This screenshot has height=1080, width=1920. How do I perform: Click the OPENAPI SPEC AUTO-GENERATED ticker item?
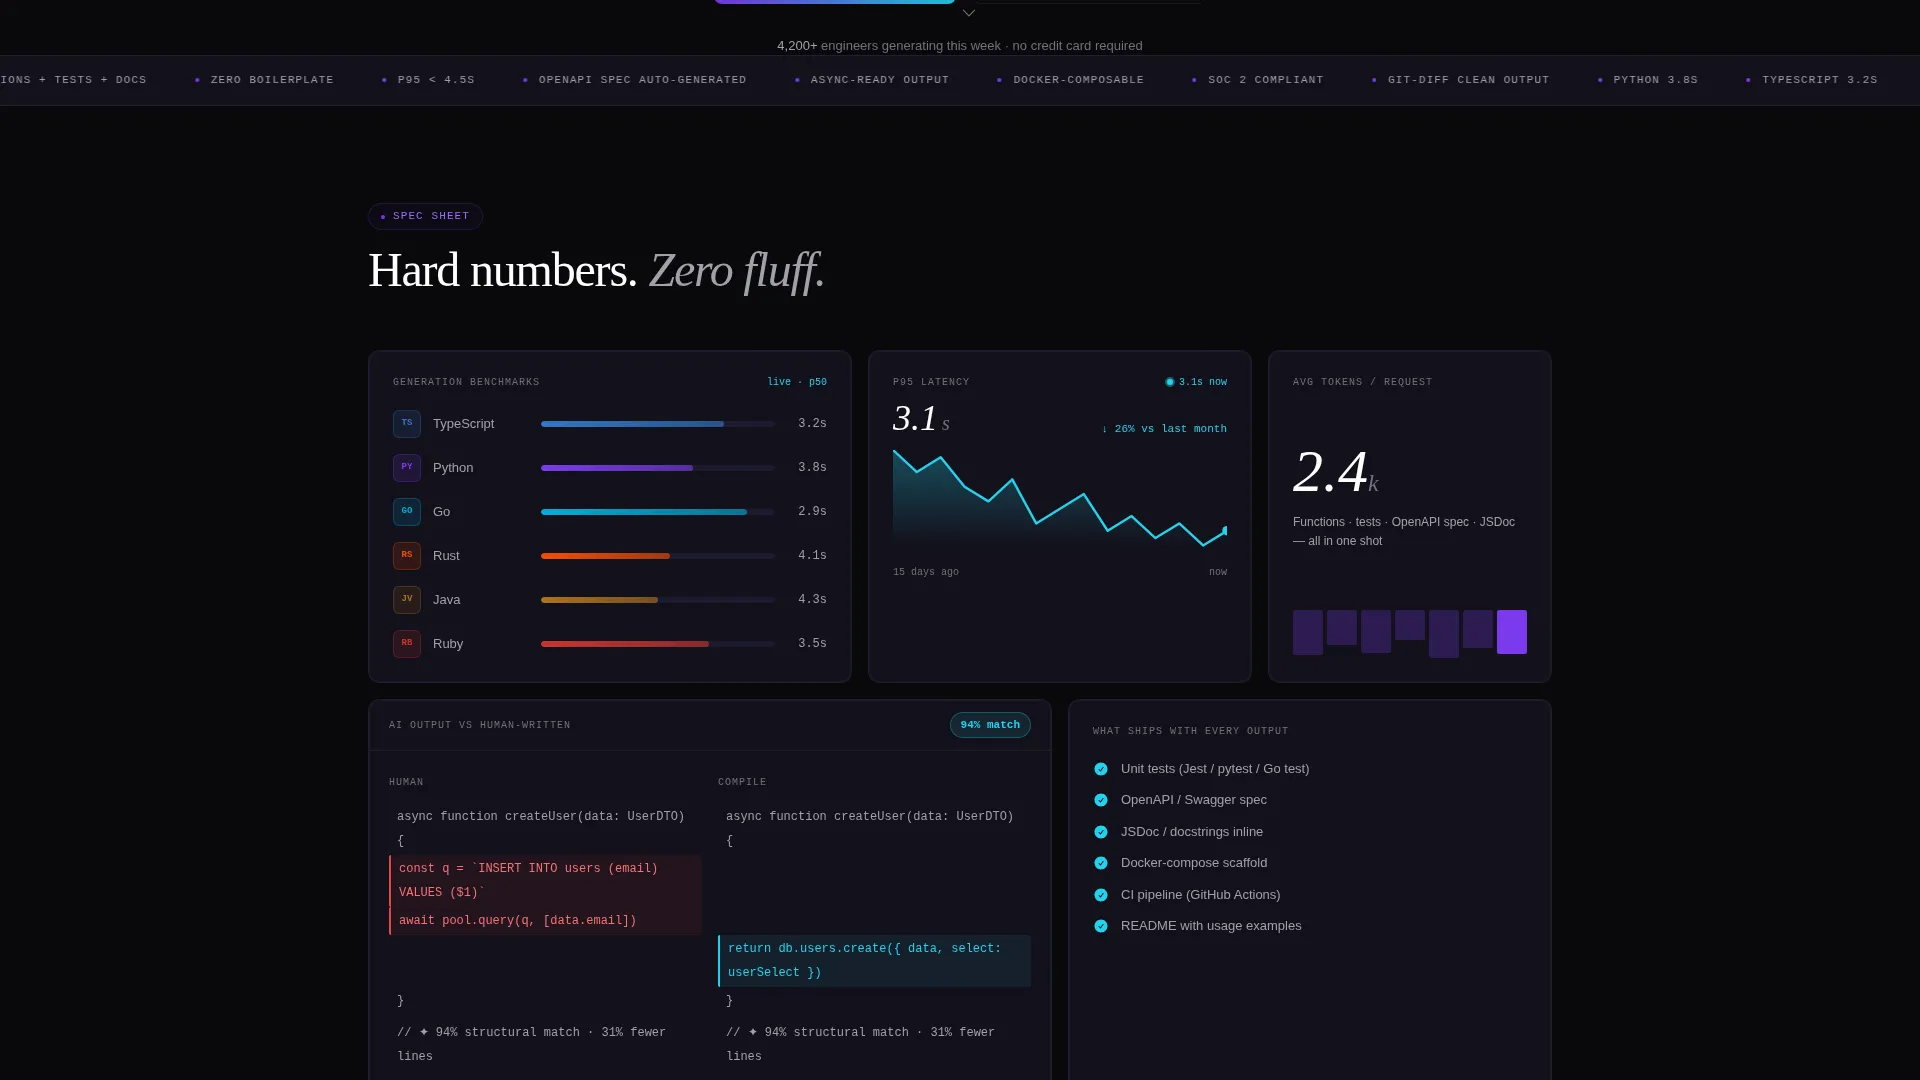pos(635,80)
